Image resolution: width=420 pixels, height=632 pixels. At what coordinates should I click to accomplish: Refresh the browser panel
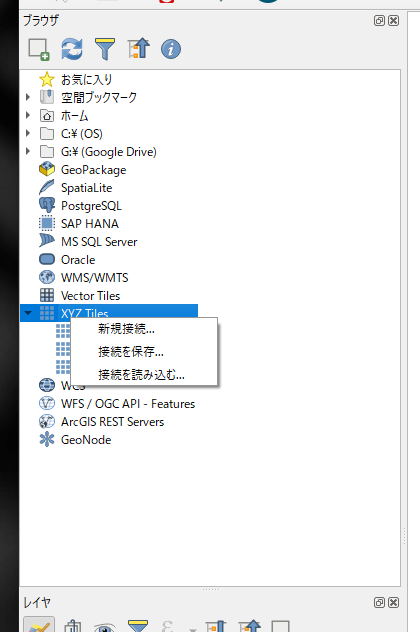(x=72, y=49)
